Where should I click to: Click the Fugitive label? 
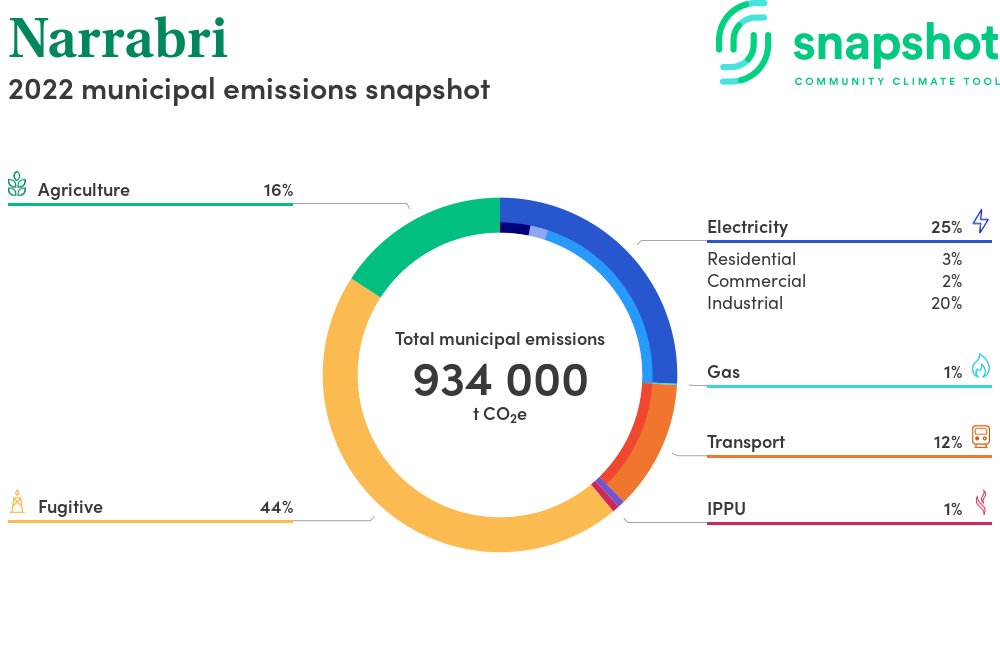(x=70, y=507)
